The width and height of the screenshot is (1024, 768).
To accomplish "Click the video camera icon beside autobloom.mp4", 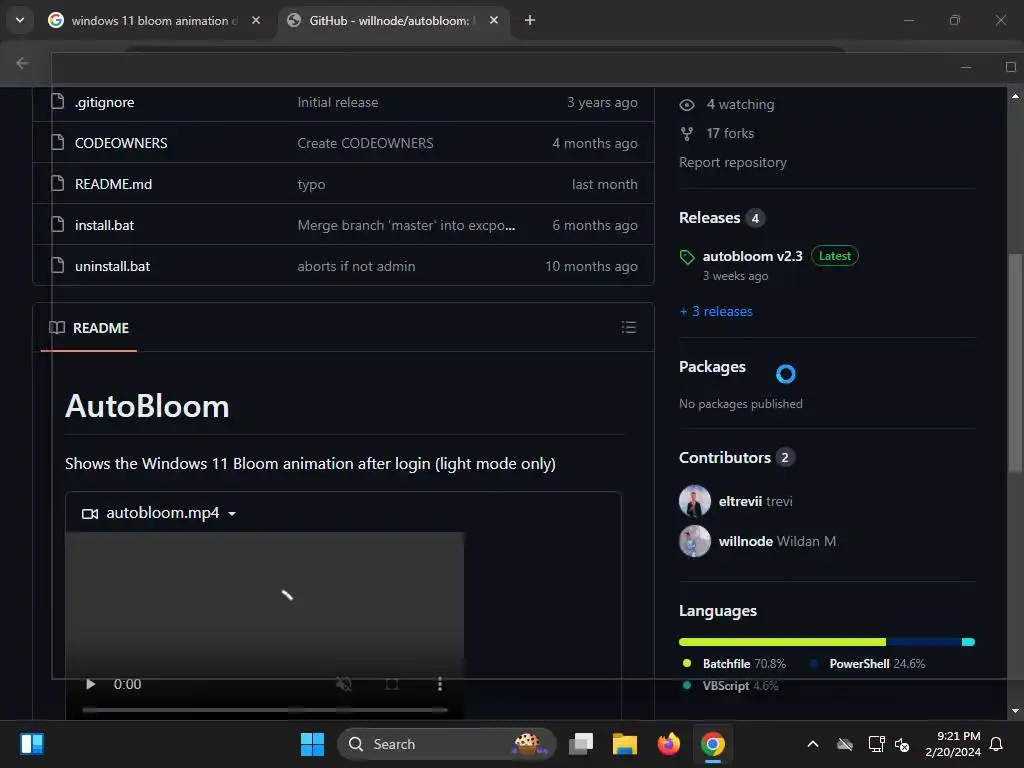I will pyautogui.click(x=89, y=514).
